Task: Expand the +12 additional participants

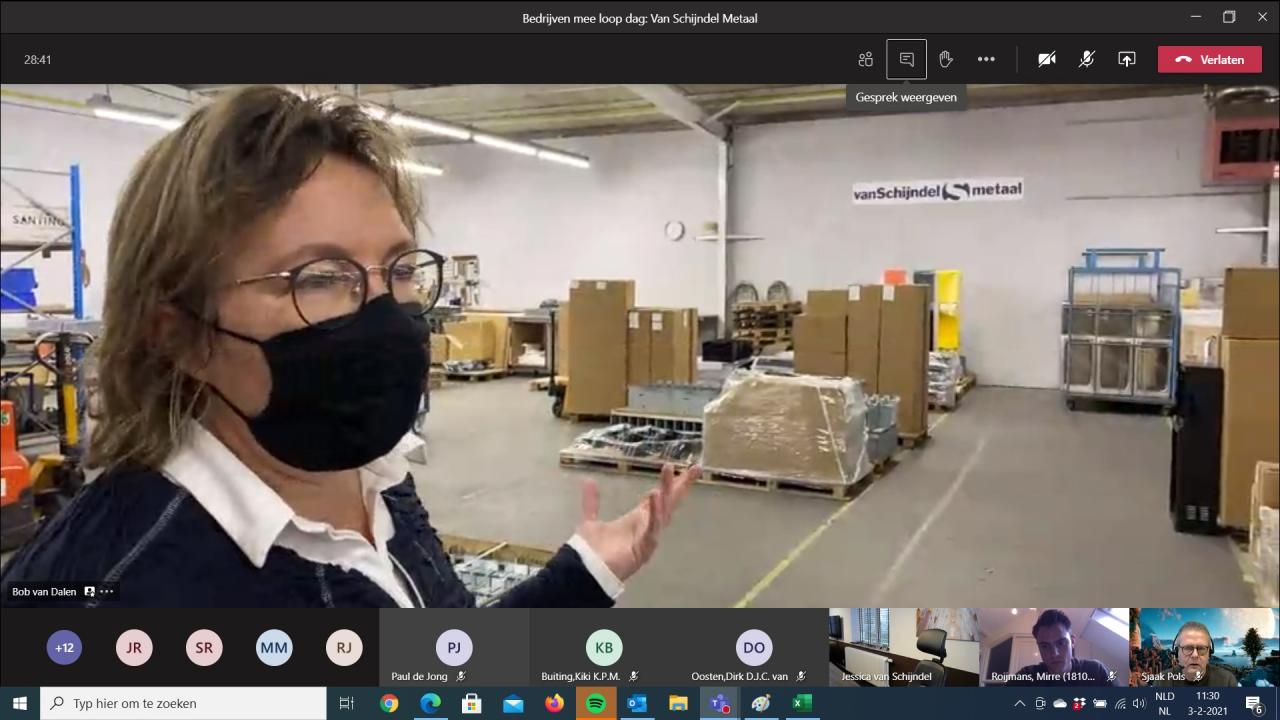Action: 64,648
